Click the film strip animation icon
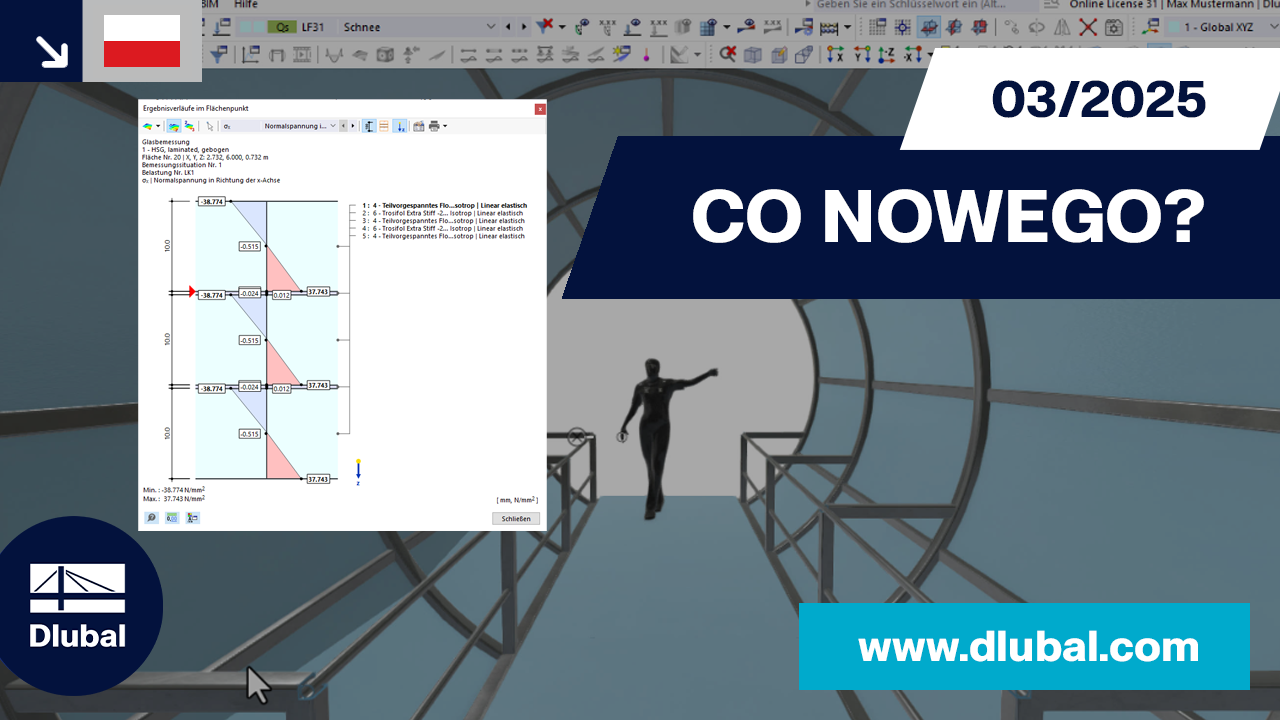Screen dimensions: 1280x720 point(302,54)
